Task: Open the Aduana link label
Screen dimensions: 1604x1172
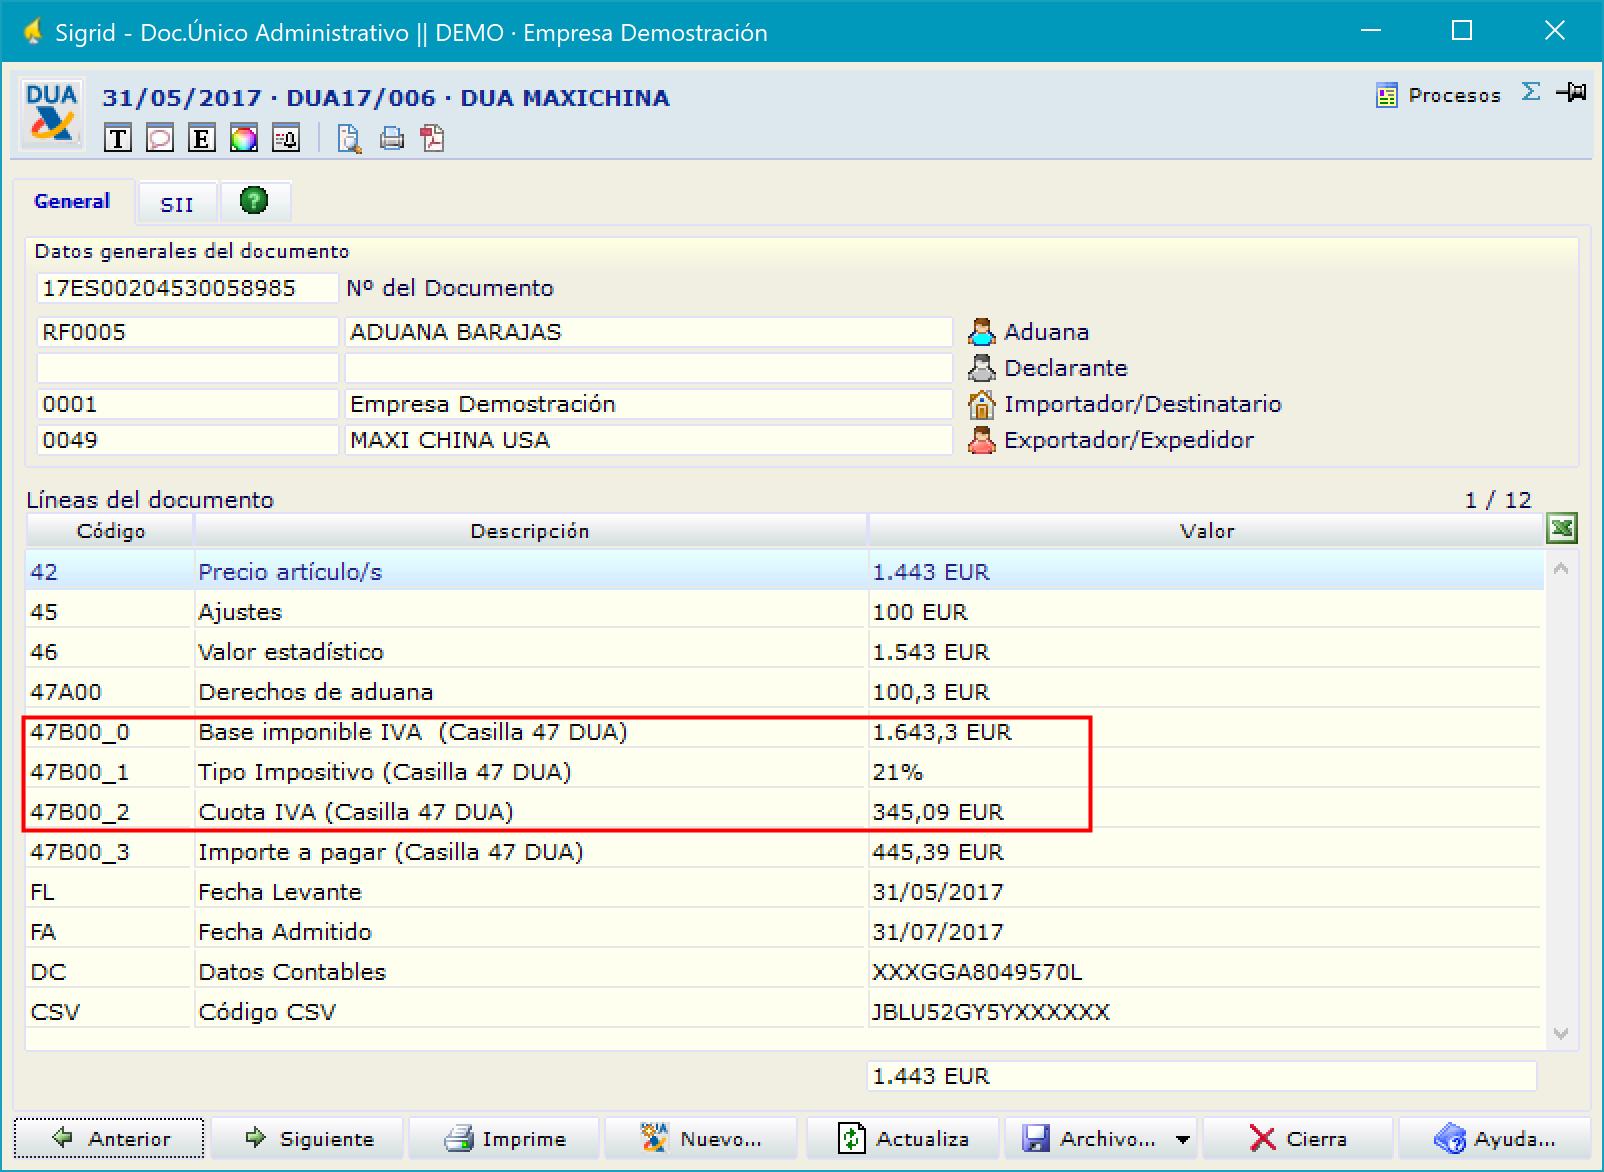Action: (1046, 332)
